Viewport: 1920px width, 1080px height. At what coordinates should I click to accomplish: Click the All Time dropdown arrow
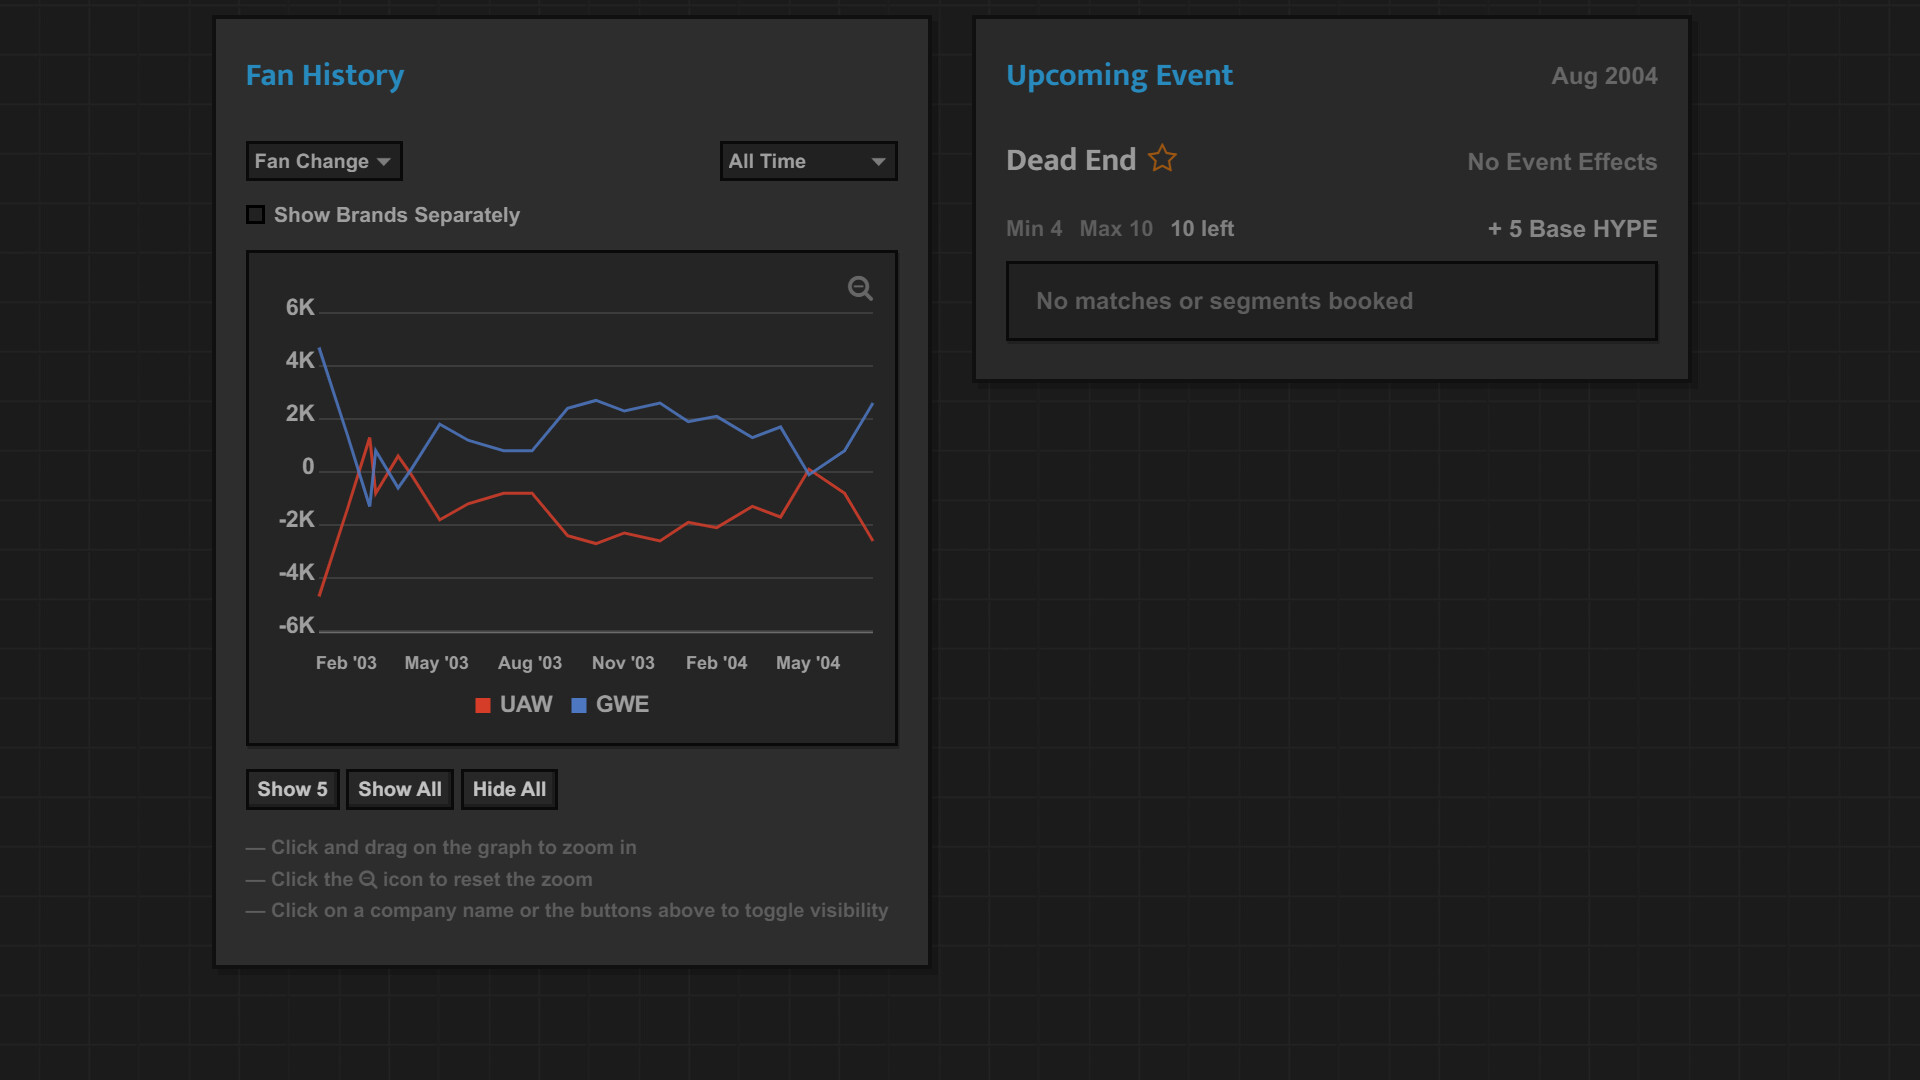pos(878,162)
